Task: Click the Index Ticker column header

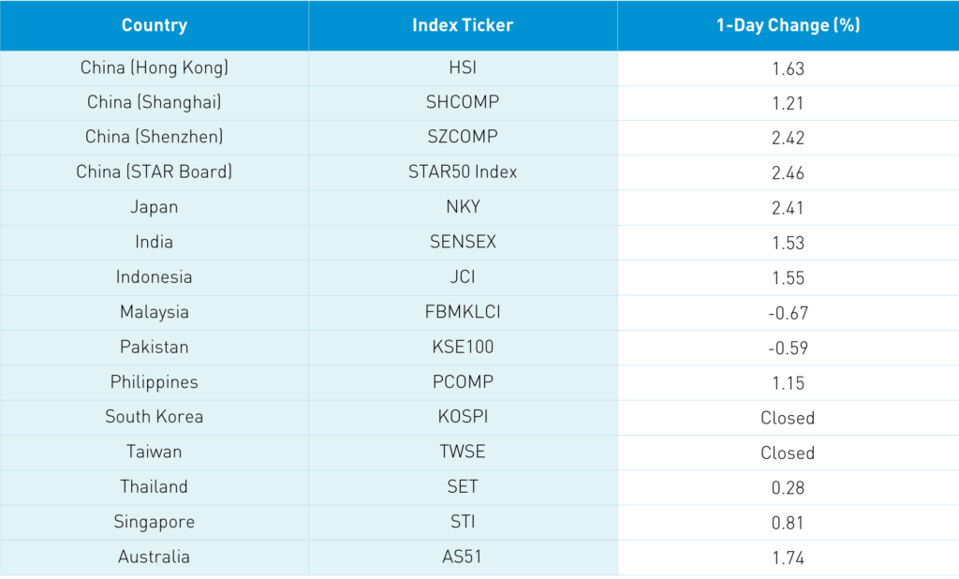Action: (463, 25)
